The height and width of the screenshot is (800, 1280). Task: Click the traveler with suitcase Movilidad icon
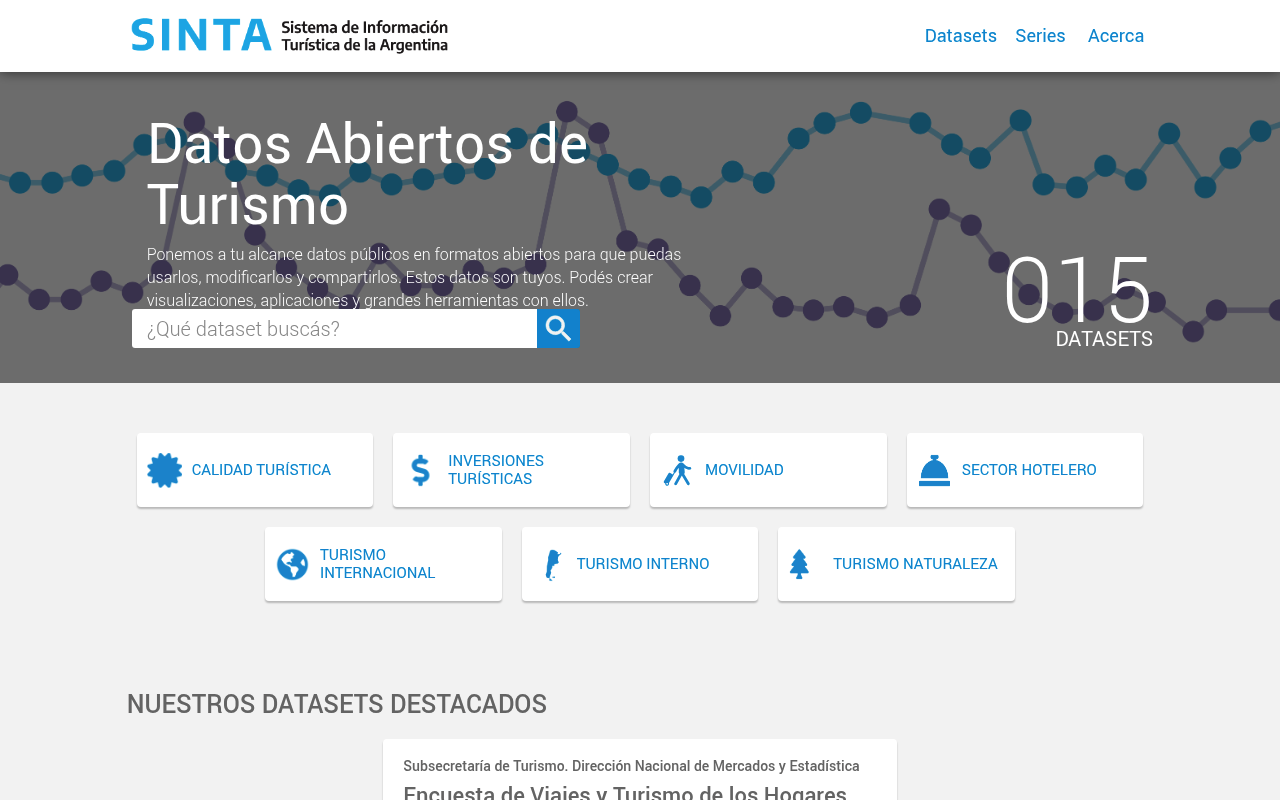[678, 470]
